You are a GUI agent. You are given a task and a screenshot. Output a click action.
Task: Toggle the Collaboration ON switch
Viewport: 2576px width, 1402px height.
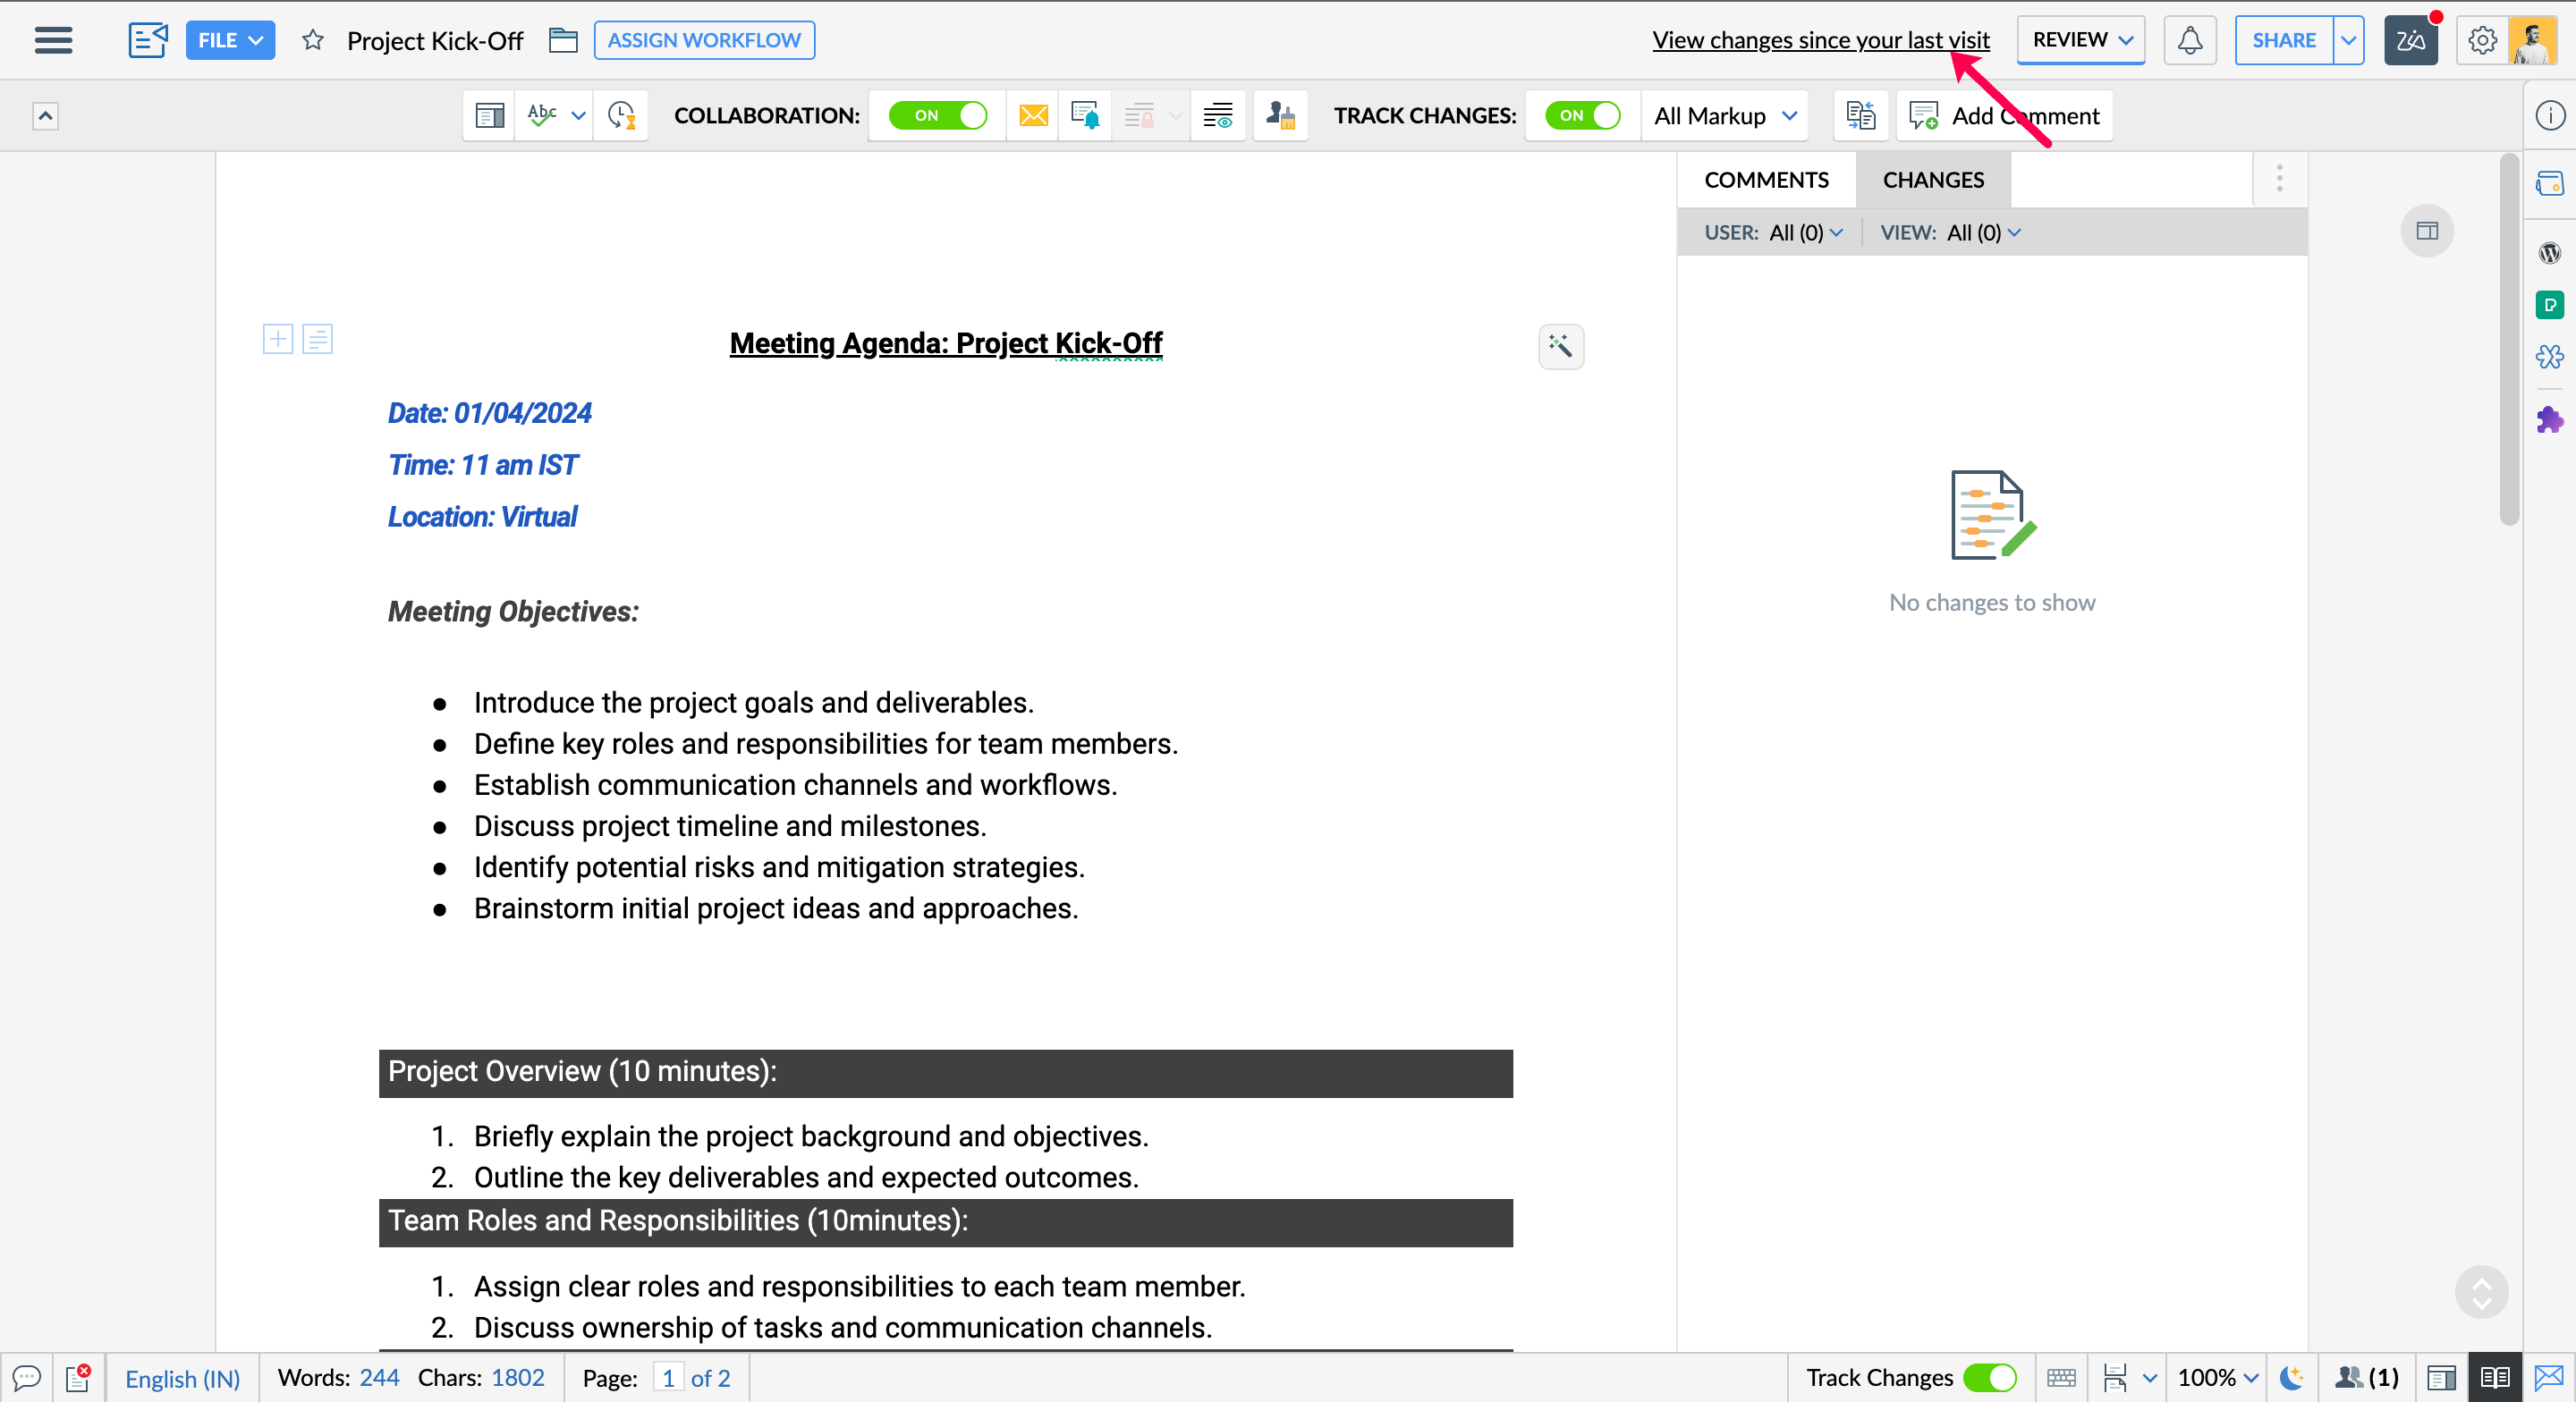(x=937, y=115)
